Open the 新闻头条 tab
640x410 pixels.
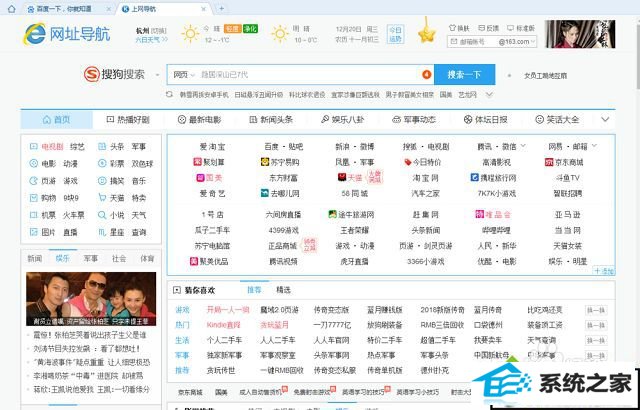271,120
